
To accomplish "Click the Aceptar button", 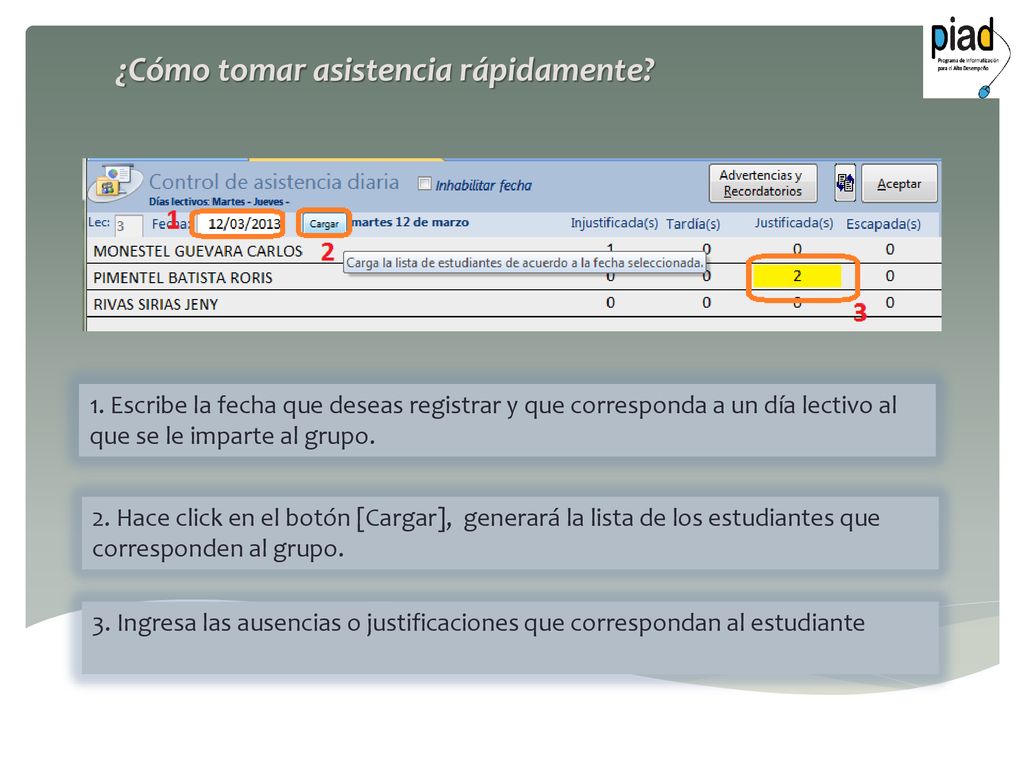I will 899,184.
